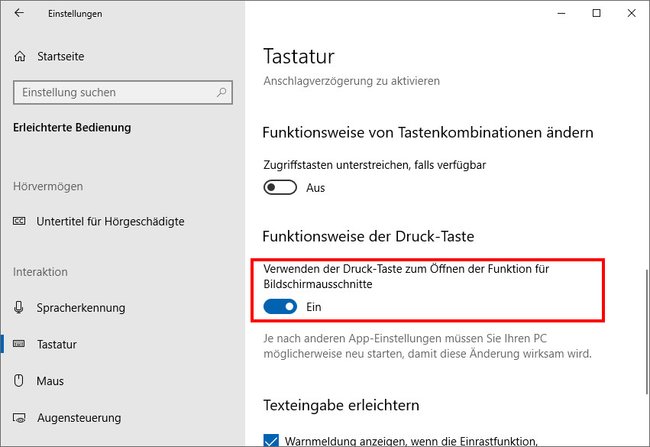Click the vertical scrollbar thumb

[647, 332]
